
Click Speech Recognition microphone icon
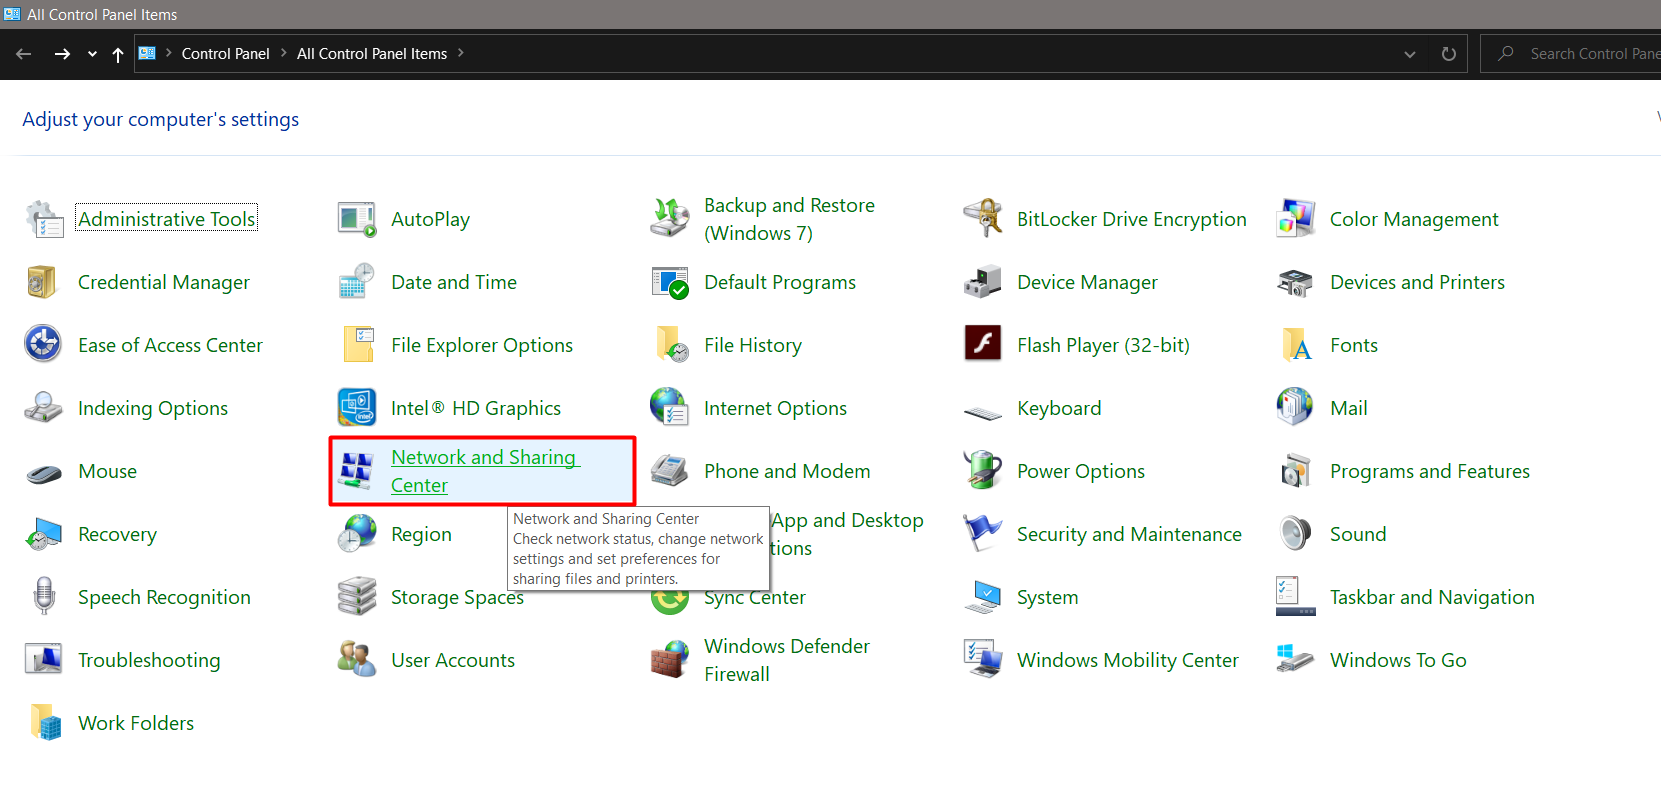pos(44,597)
